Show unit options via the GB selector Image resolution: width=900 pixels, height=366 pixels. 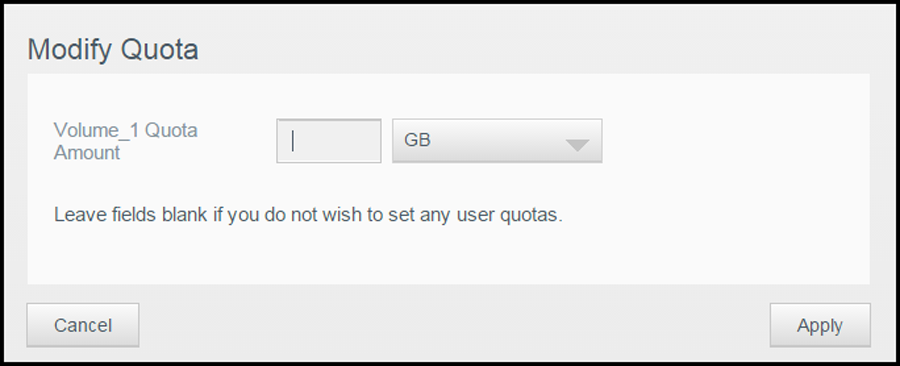point(497,141)
